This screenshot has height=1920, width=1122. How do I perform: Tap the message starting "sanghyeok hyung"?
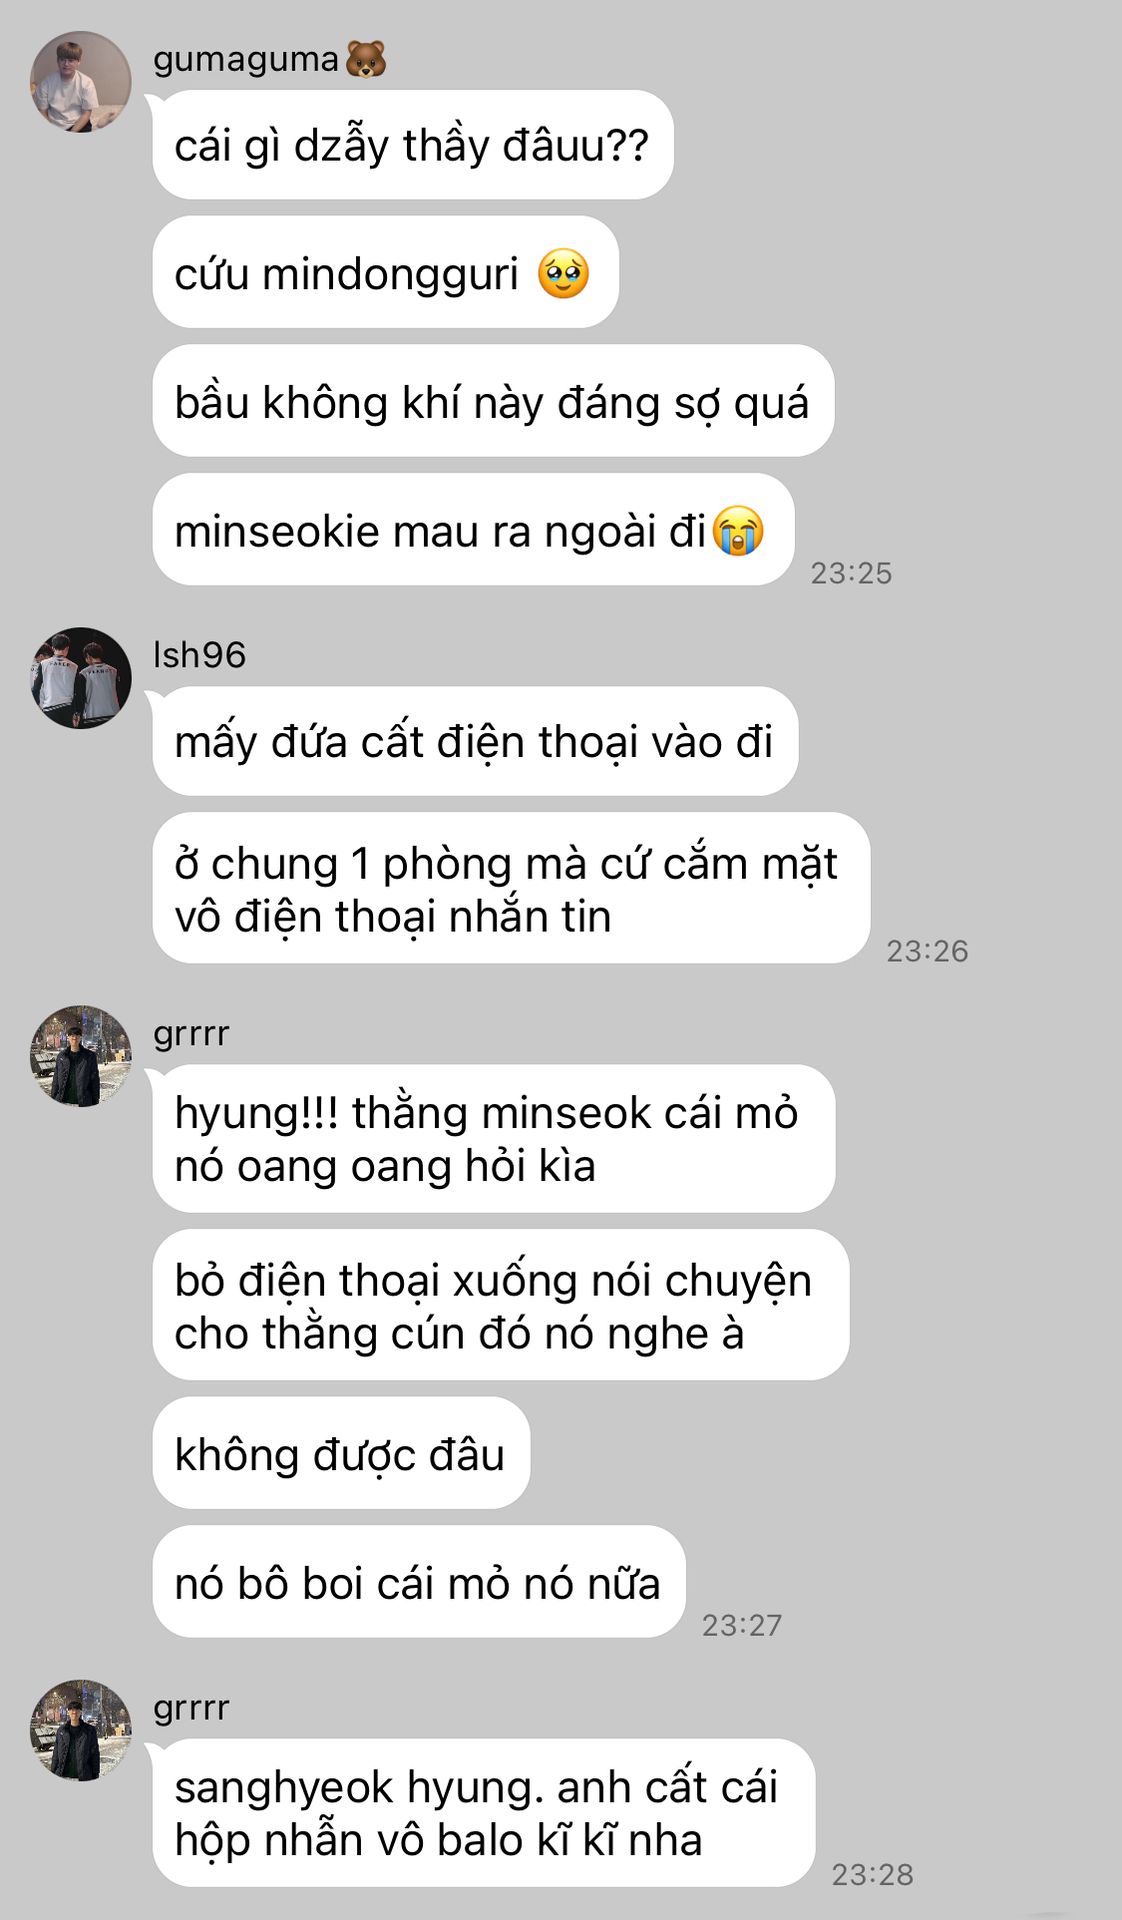483,1813
